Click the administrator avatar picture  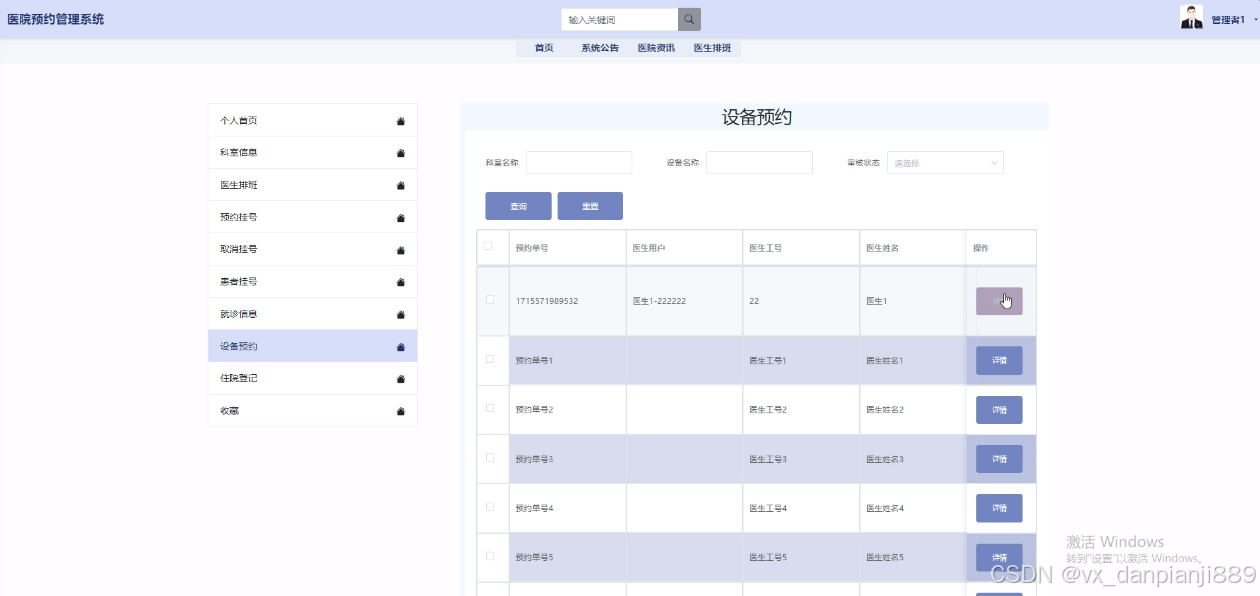pyautogui.click(x=1191, y=17)
